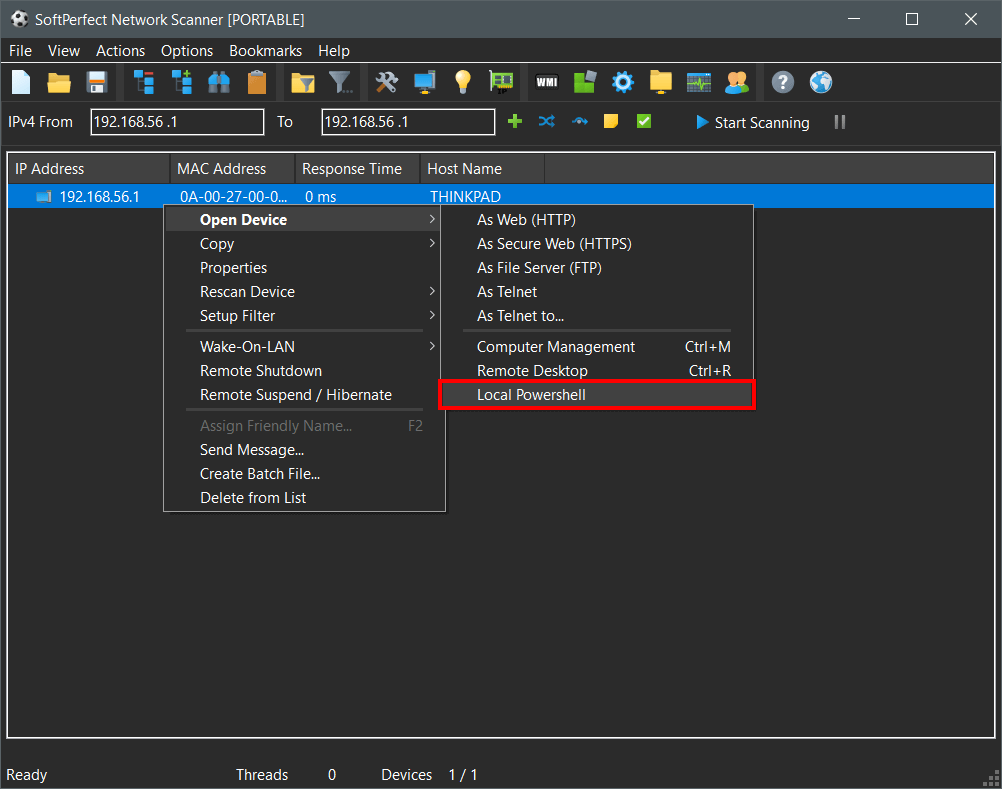Click the IPv4 From address field

(178, 122)
